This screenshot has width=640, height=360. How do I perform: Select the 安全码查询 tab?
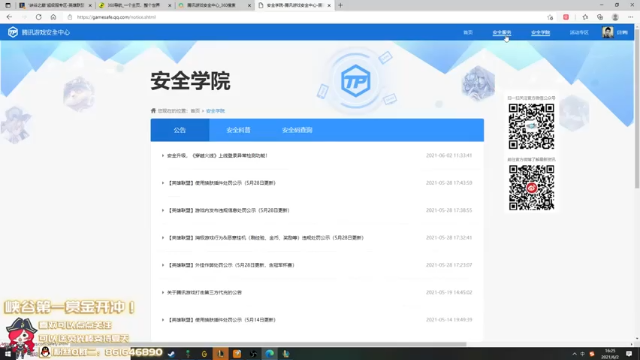tap(297, 130)
